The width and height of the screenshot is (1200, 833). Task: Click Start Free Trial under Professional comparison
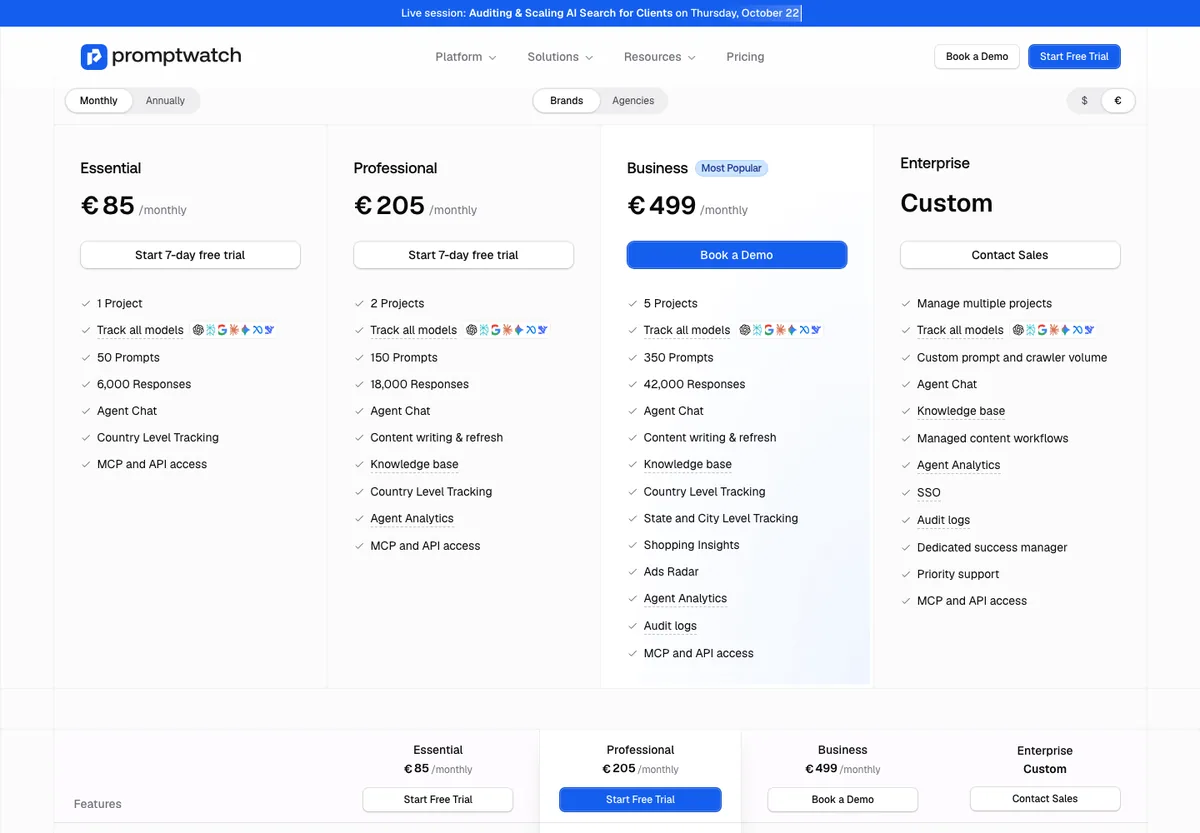(640, 799)
